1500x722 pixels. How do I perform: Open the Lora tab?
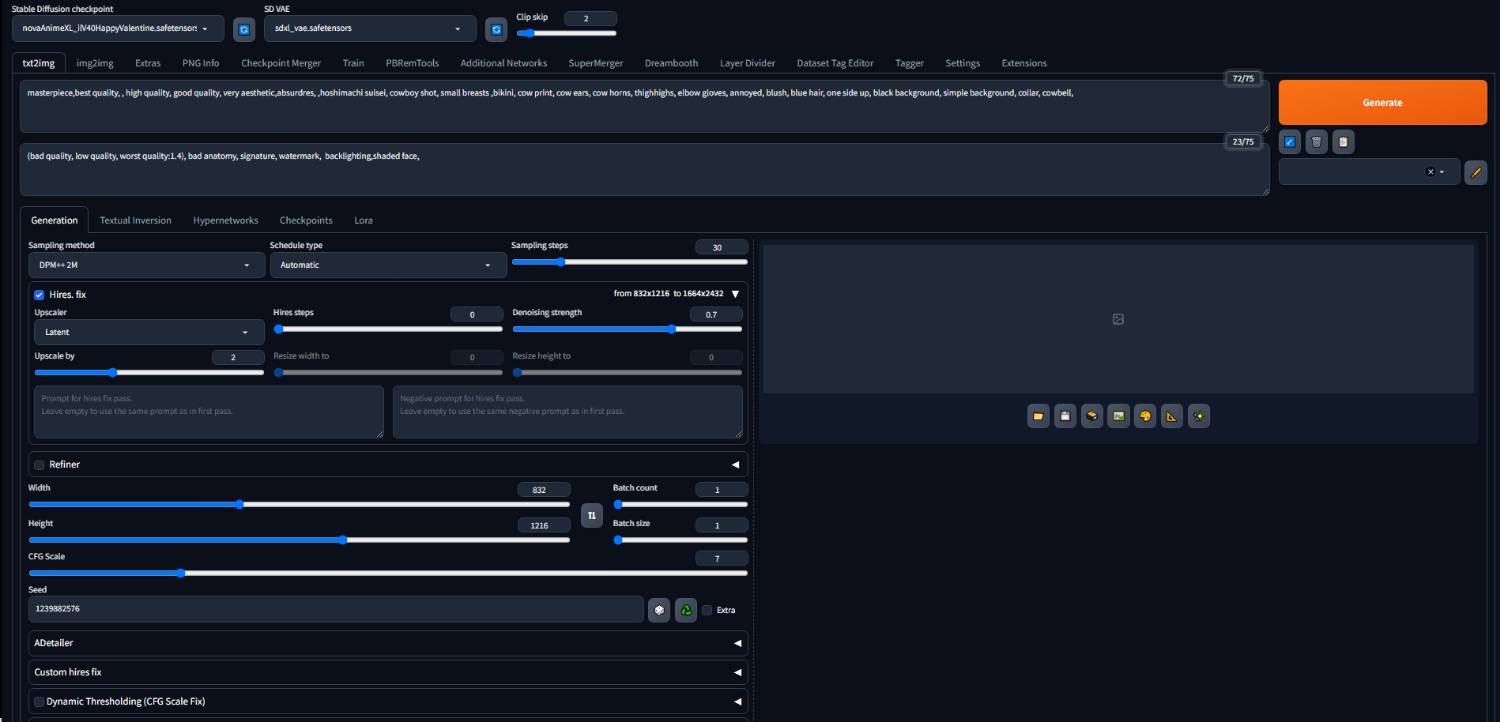363,220
